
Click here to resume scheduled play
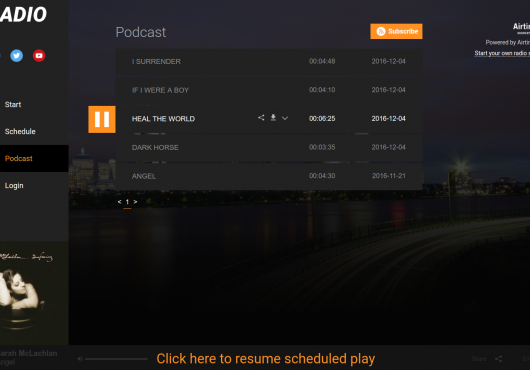pyautogui.click(x=266, y=359)
